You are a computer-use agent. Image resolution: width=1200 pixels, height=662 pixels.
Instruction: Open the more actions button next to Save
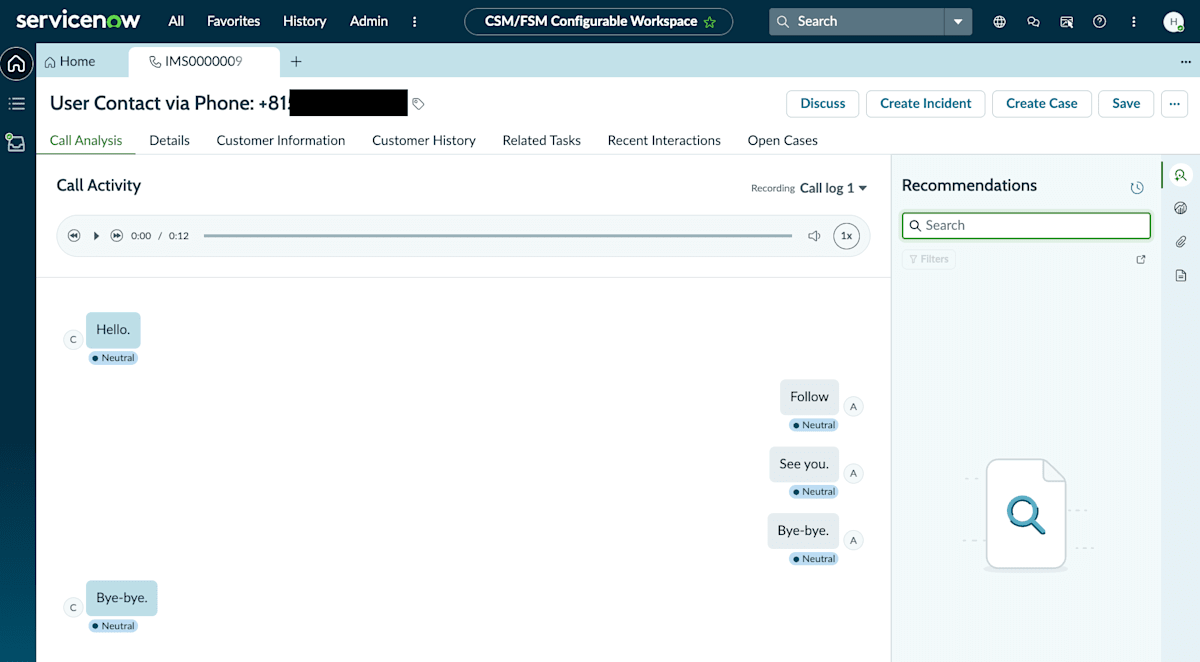click(x=1174, y=103)
